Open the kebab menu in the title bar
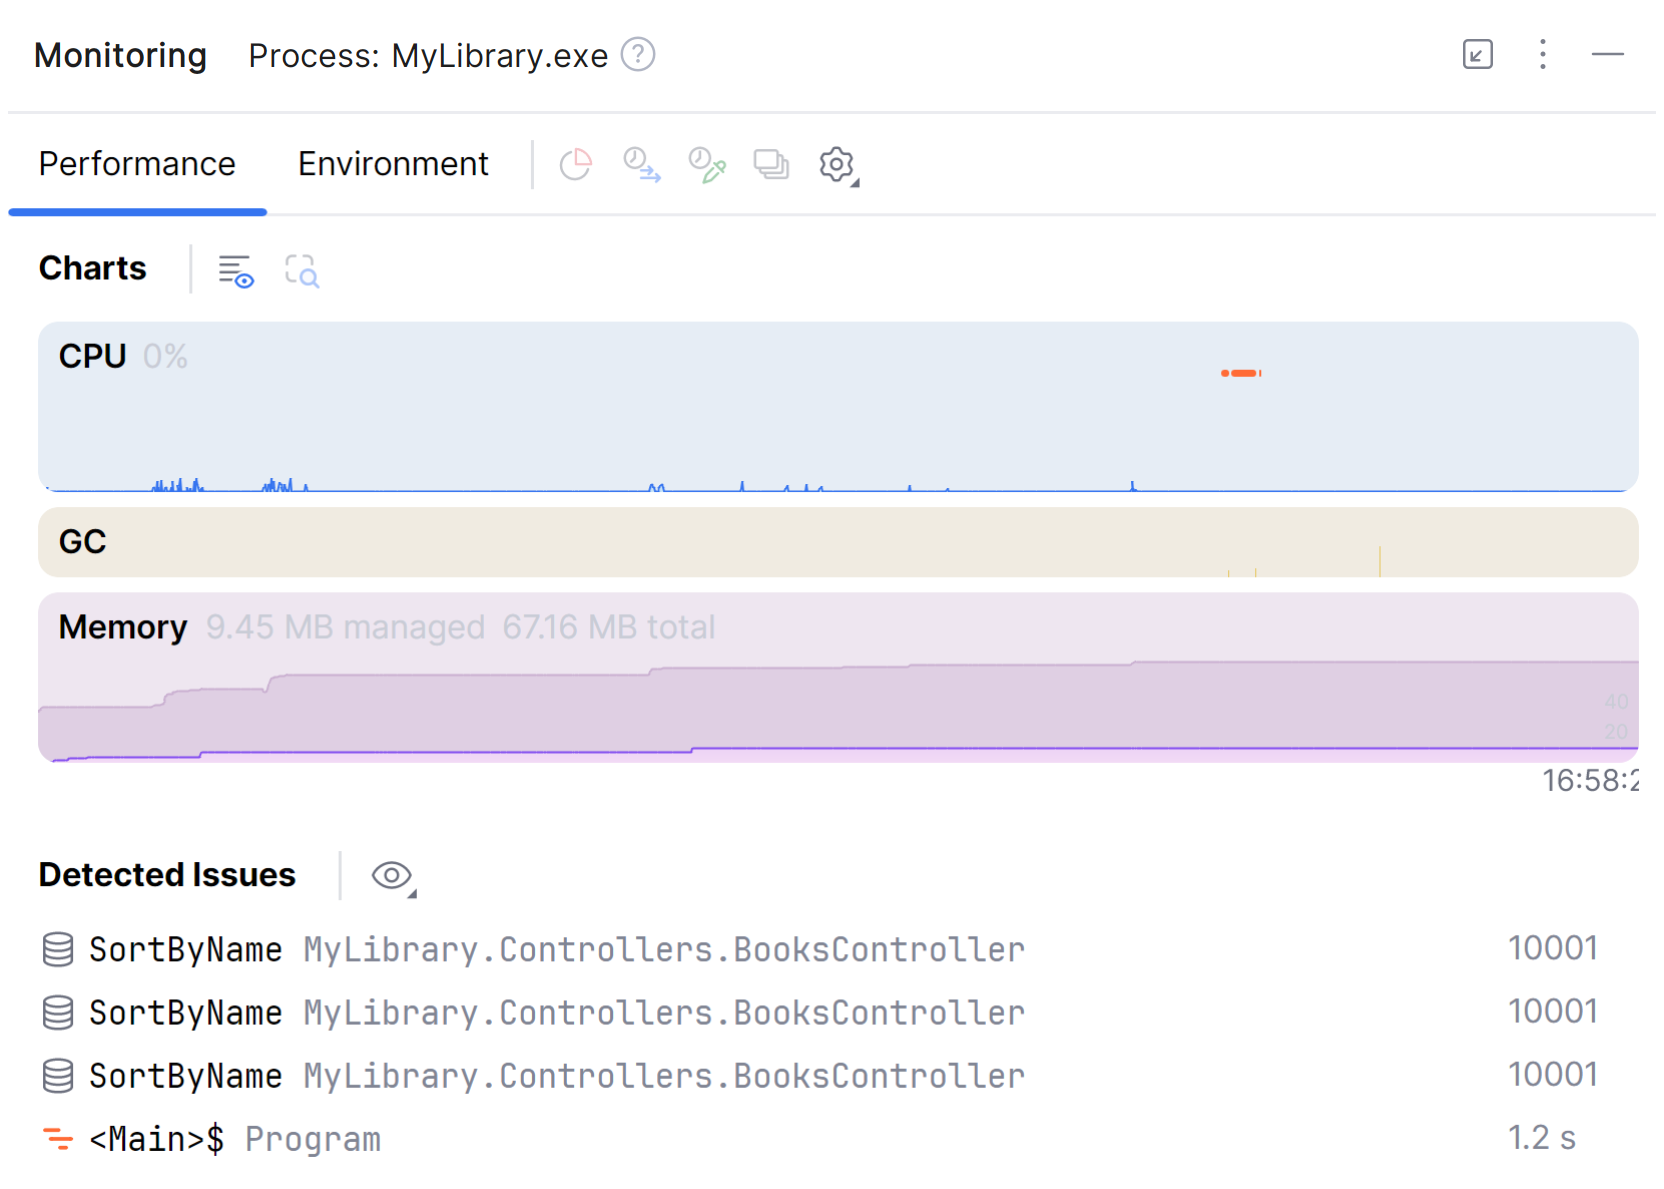 [1542, 55]
